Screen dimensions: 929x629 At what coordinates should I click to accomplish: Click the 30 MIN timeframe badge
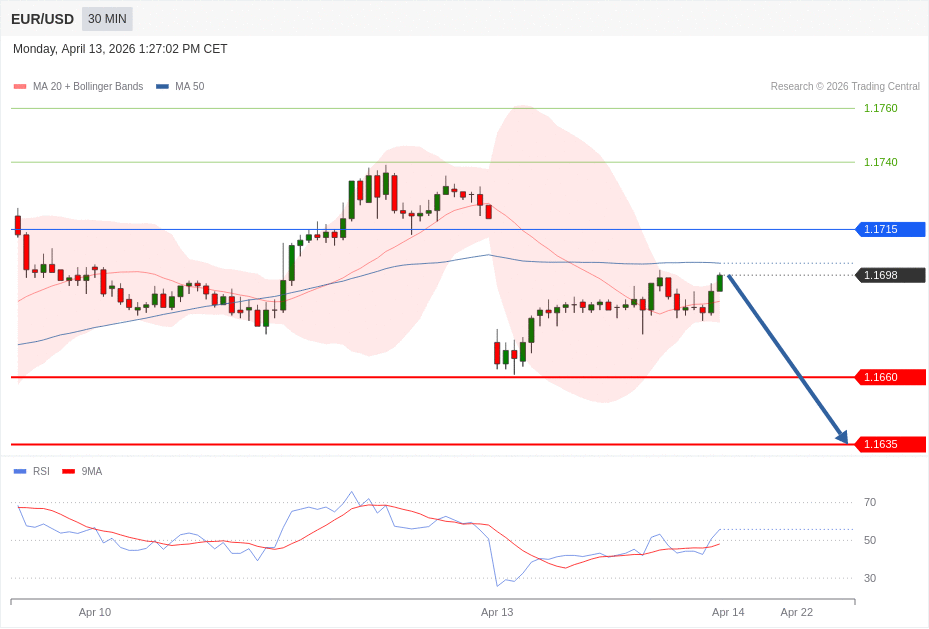tap(107, 19)
